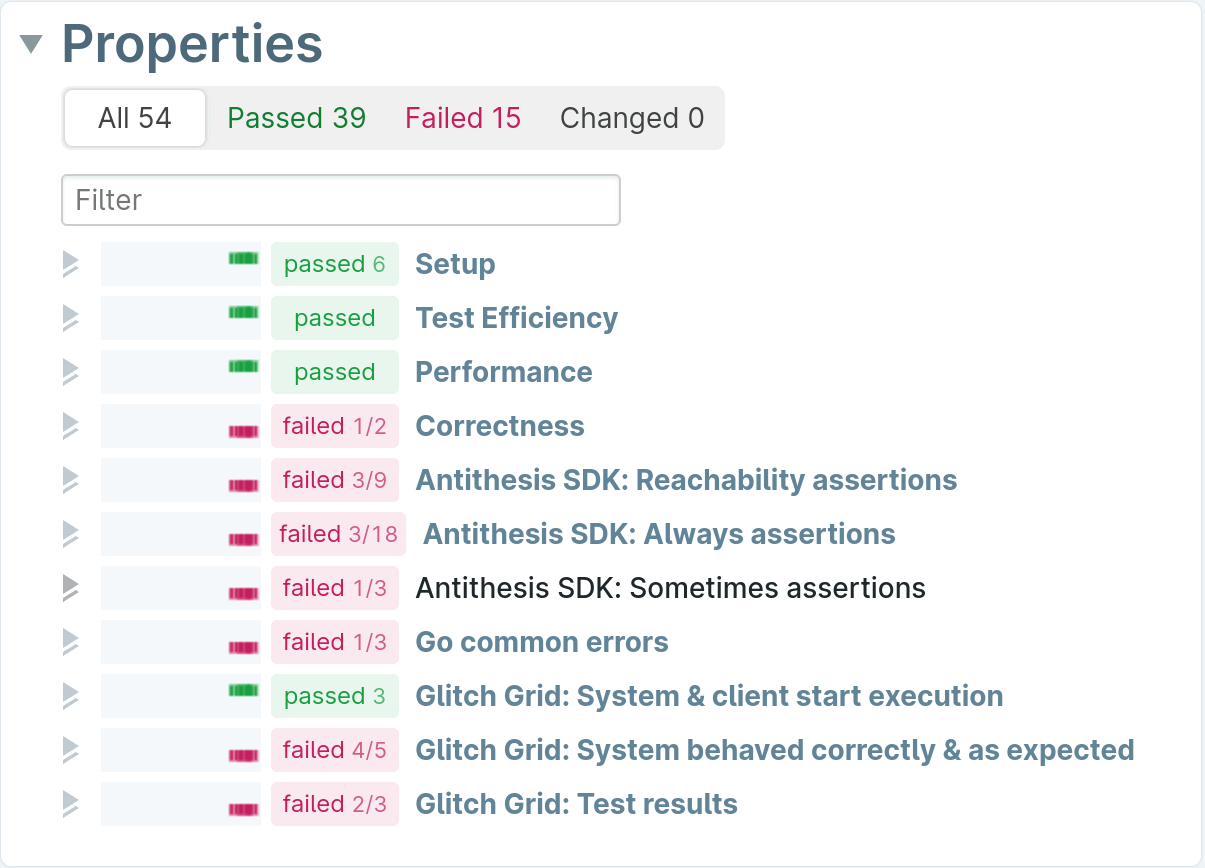Collapse the Properties section triangle
Viewport: 1205px width, 868px height.
[32, 44]
